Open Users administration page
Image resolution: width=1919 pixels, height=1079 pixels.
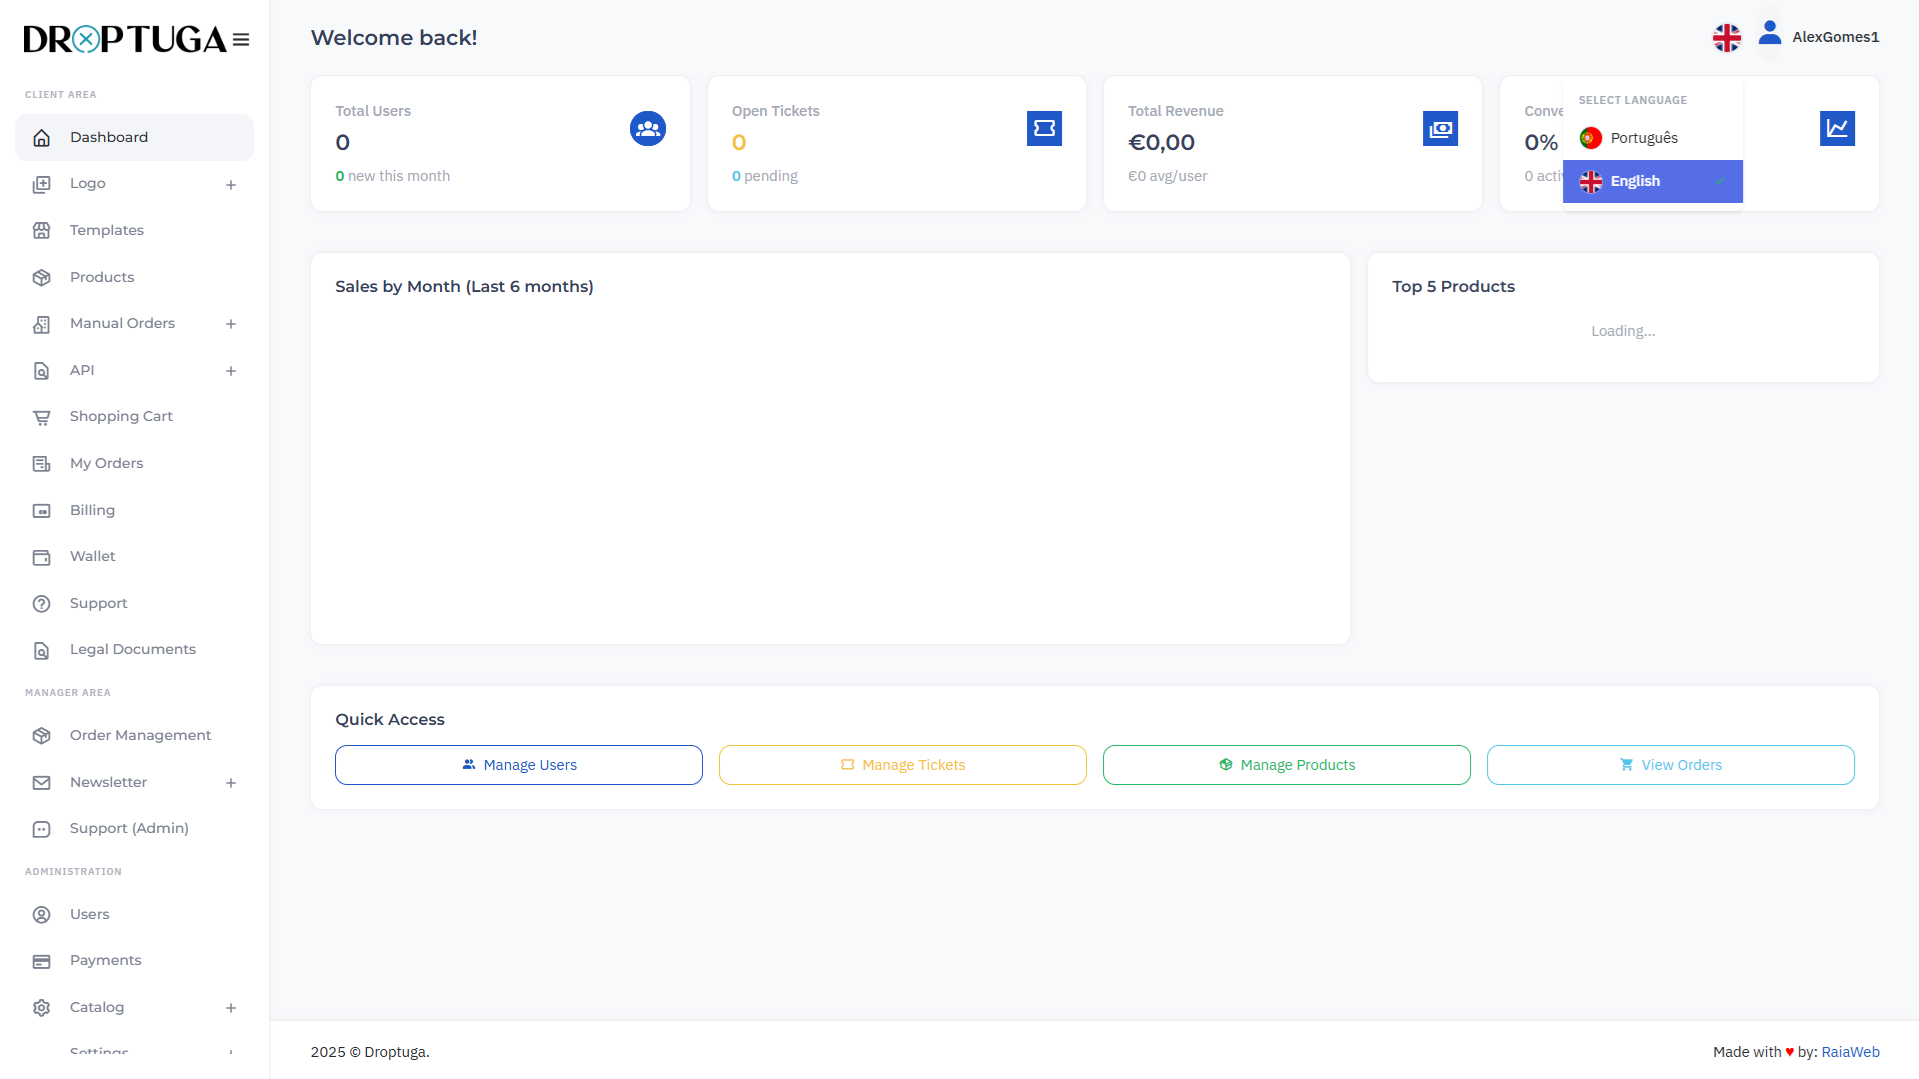tap(134, 914)
